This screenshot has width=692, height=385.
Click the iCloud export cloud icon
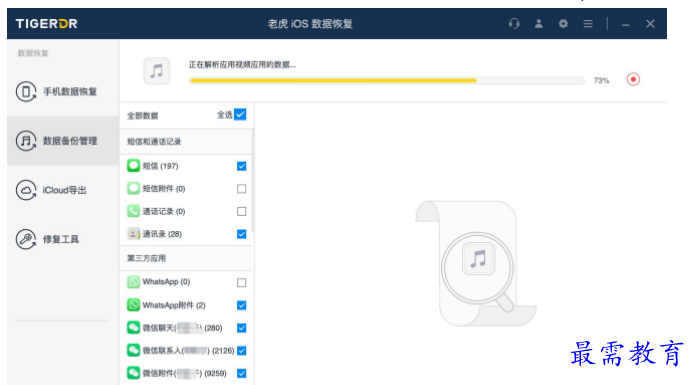point(26,190)
